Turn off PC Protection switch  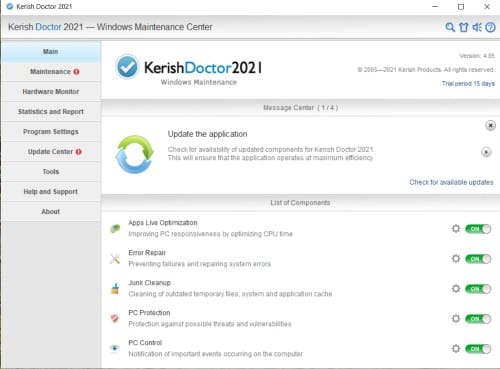point(478,319)
